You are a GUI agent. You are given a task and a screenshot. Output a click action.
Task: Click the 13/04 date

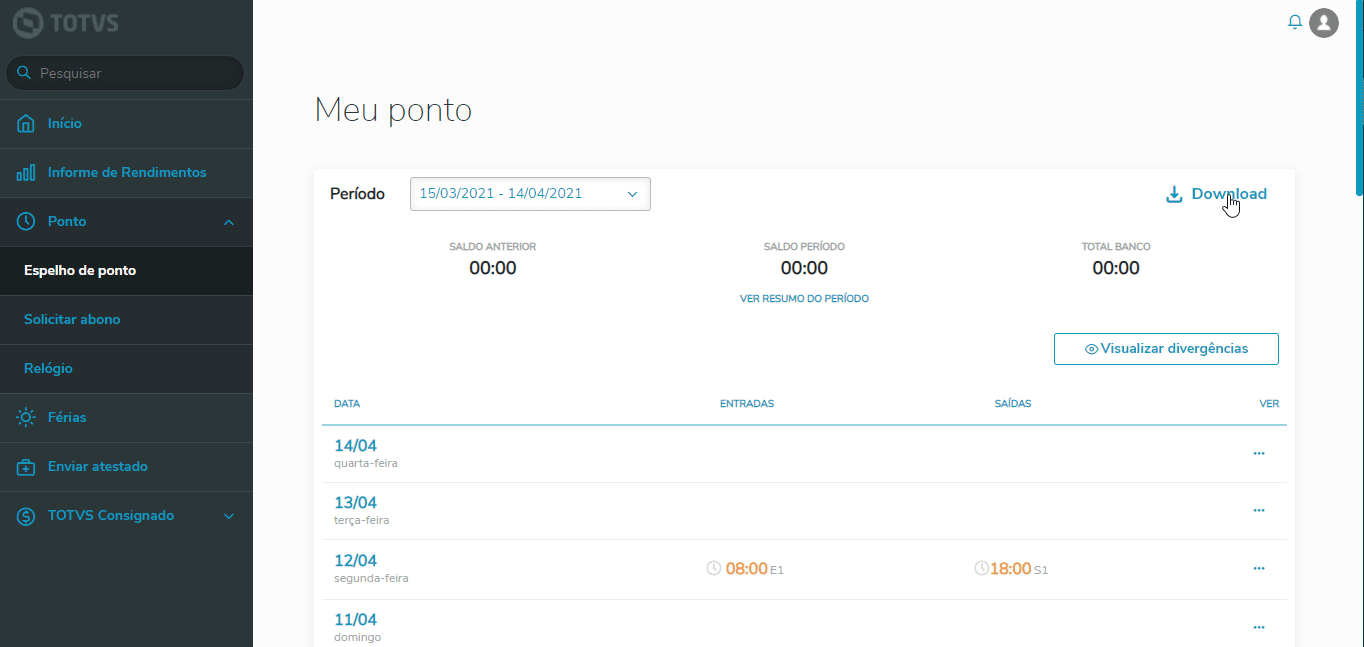click(x=355, y=503)
